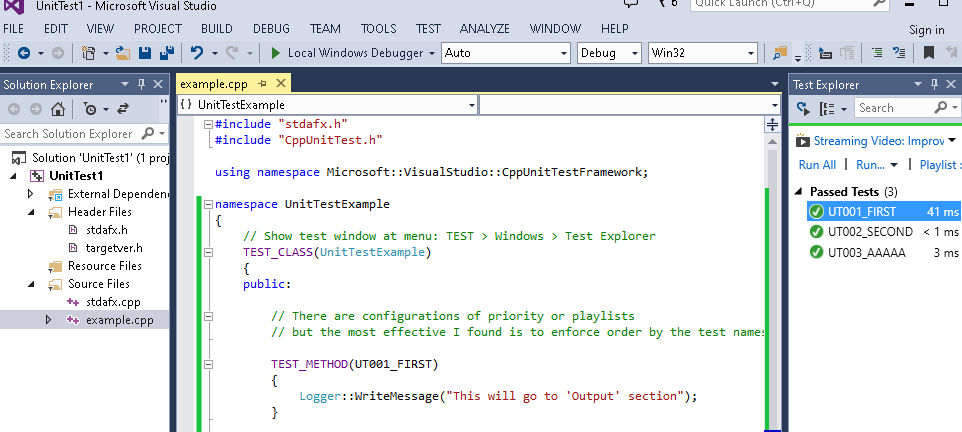The height and width of the screenshot is (432, 962).
Task: Click the member list popup toolbar icon
Action: [825, 53]
